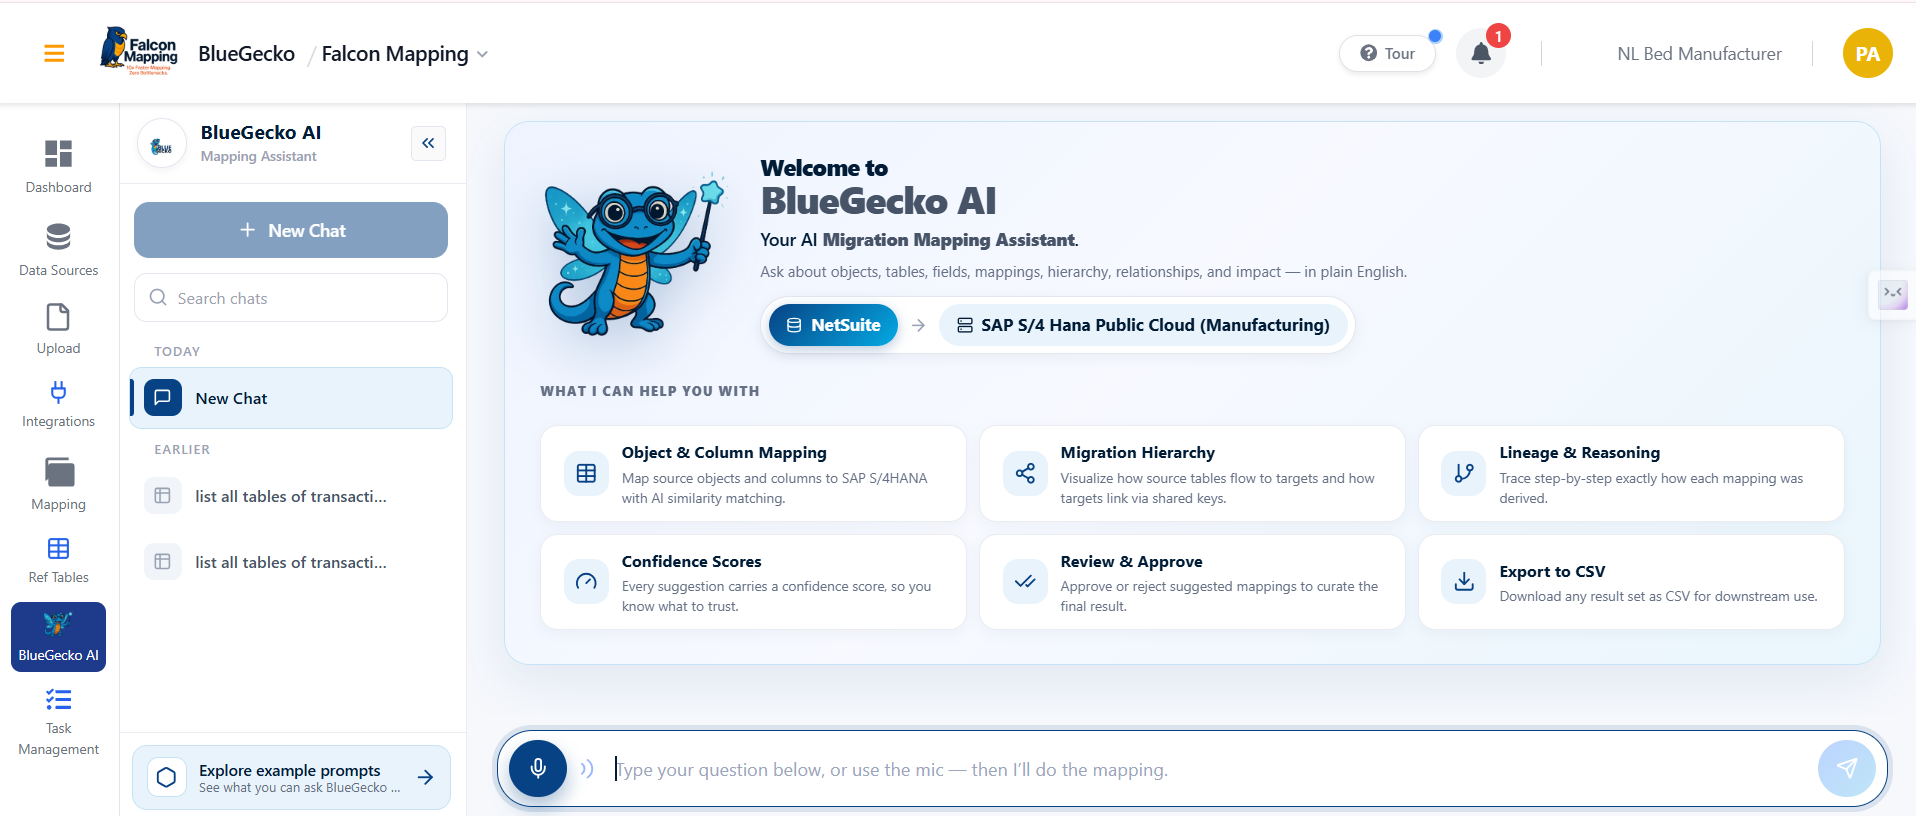
Task: Open the notifications bell
Action: tap(1481, 54)
